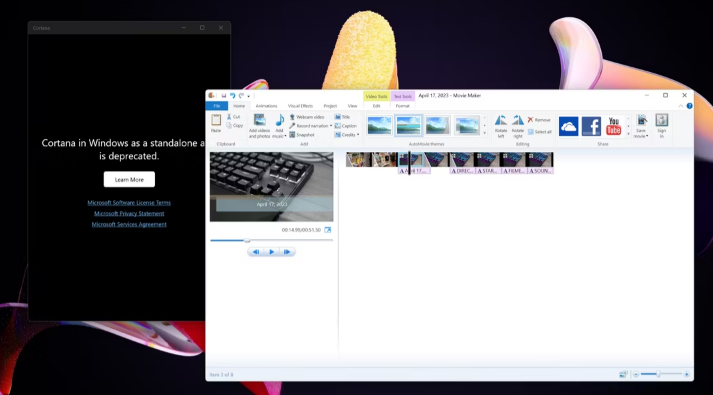Expand the AutoMovie themes gallery

click(x=484, y=133)
